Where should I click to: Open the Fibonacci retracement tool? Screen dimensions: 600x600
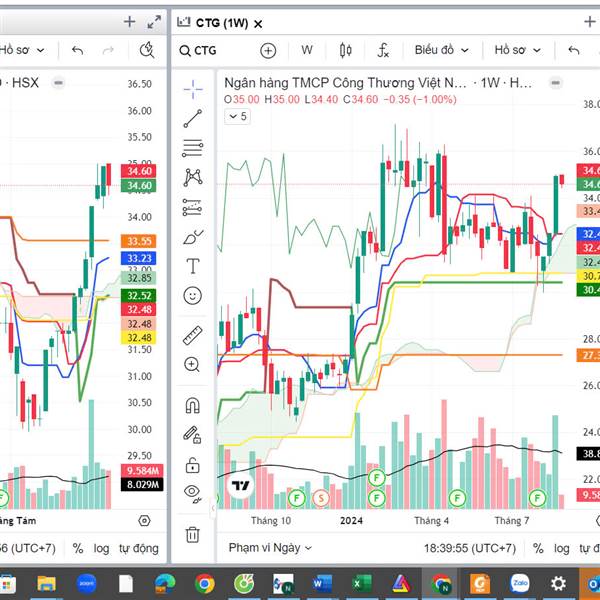point(193,148)
